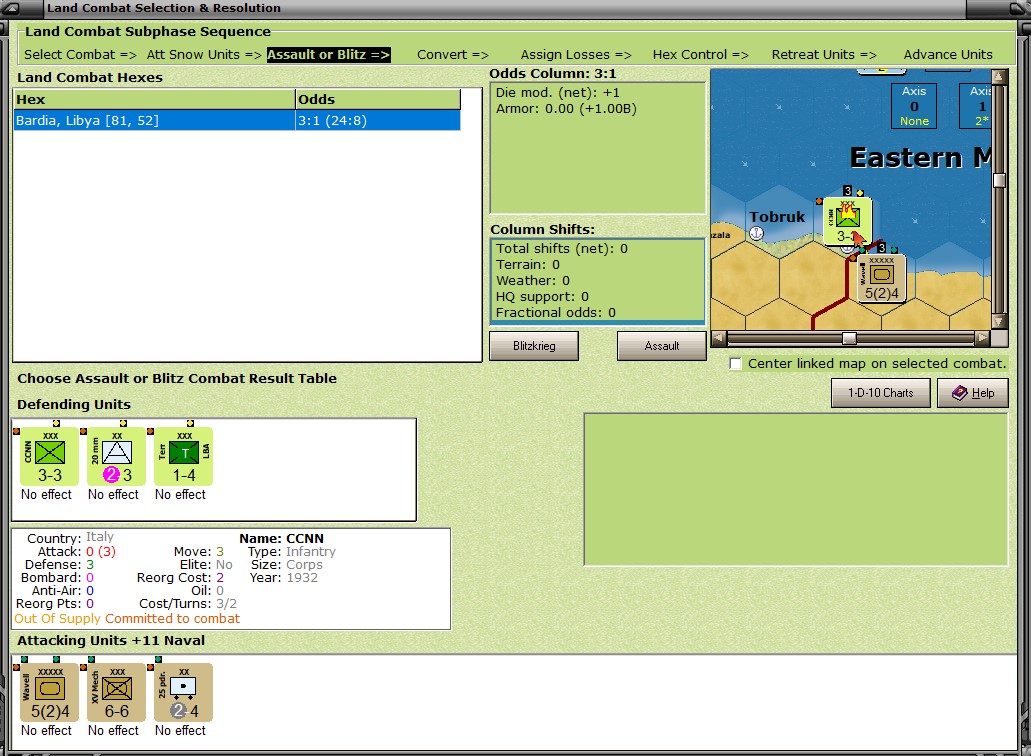The height and width of the screenshot is (756, 1031).
Task: Click the Total shifts (net): 0 line
Action: click(562, 248)
